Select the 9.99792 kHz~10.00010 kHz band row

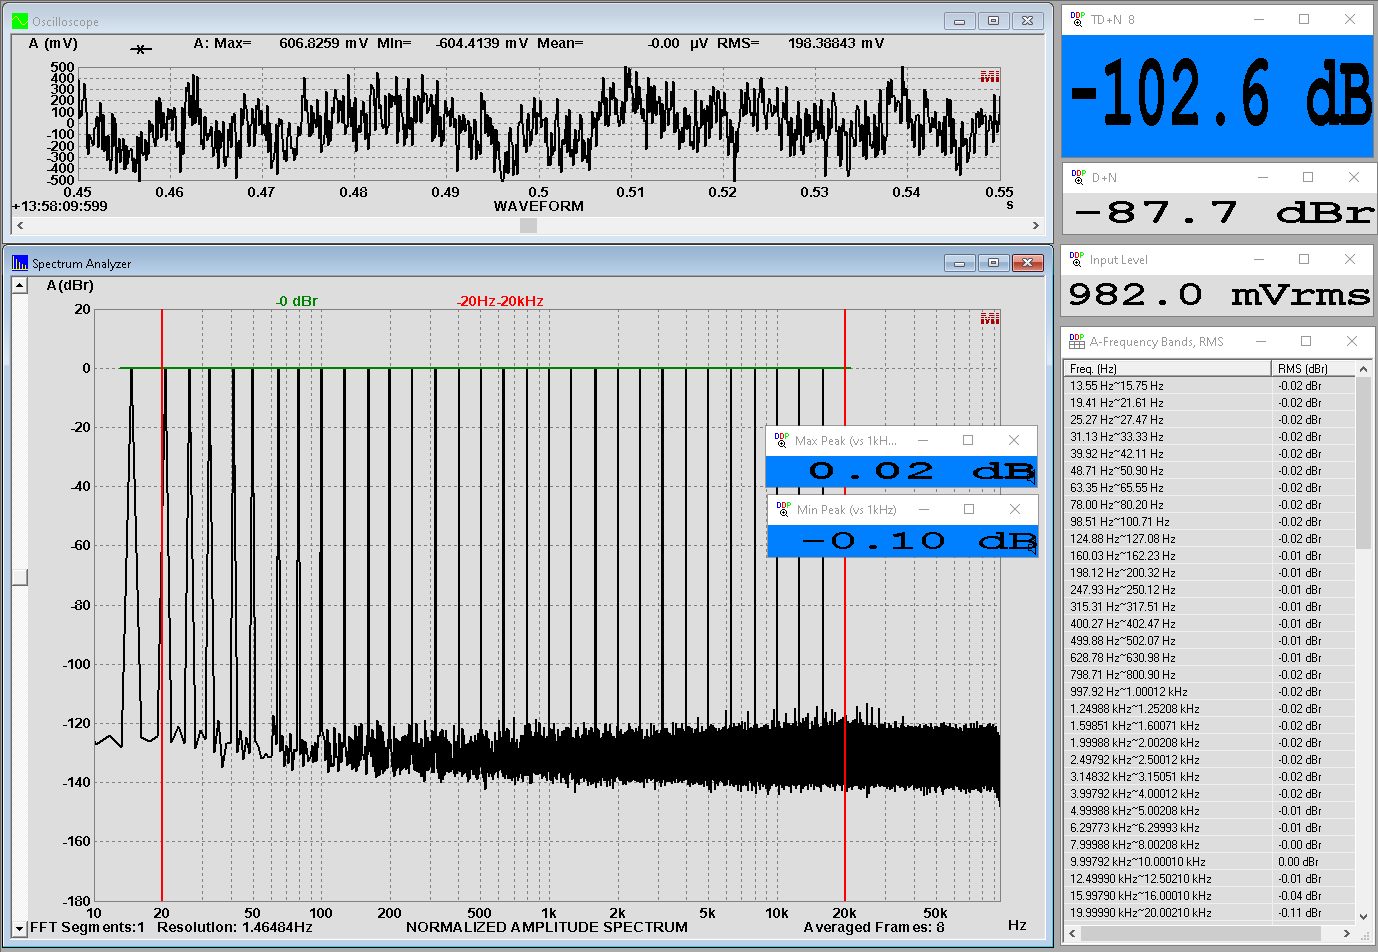tap(1210, 862)
